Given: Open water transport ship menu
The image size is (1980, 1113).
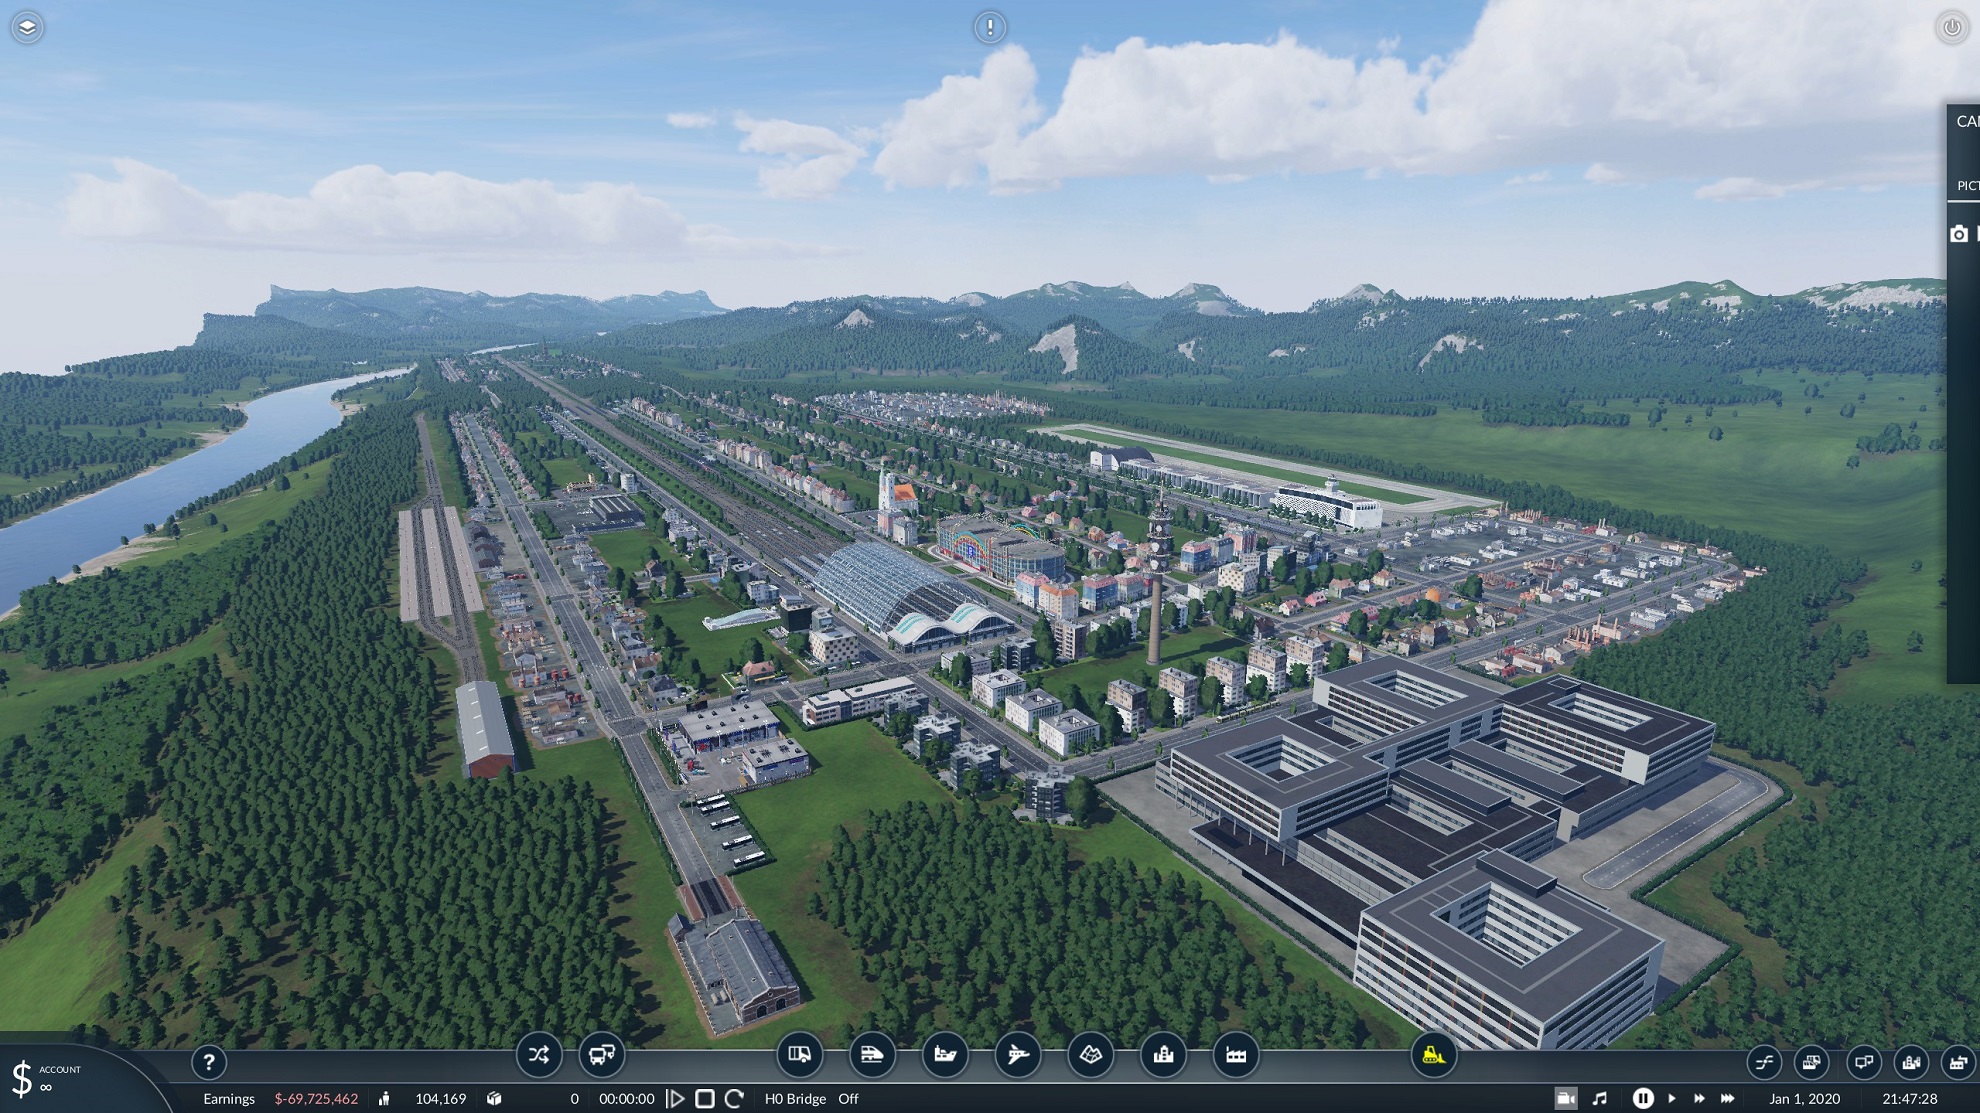Looking at the screenshot, I should click(945, 1055).
